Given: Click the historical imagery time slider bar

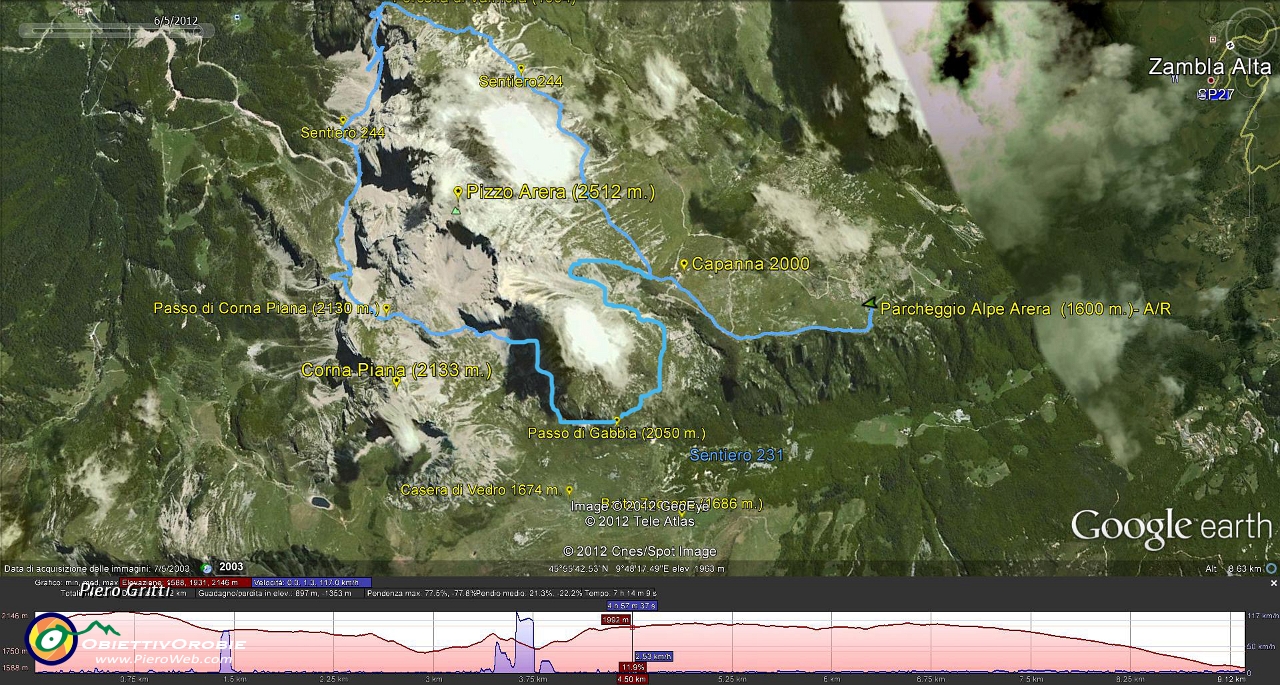Looking at the screenshot, I should pyautogui.click(x=116, y=31).
